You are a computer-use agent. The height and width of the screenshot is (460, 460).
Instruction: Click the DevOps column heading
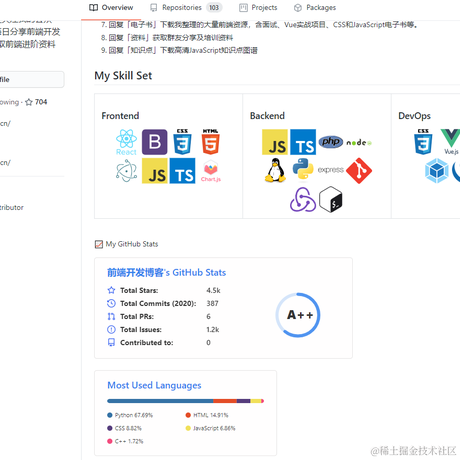coord(414,116)
